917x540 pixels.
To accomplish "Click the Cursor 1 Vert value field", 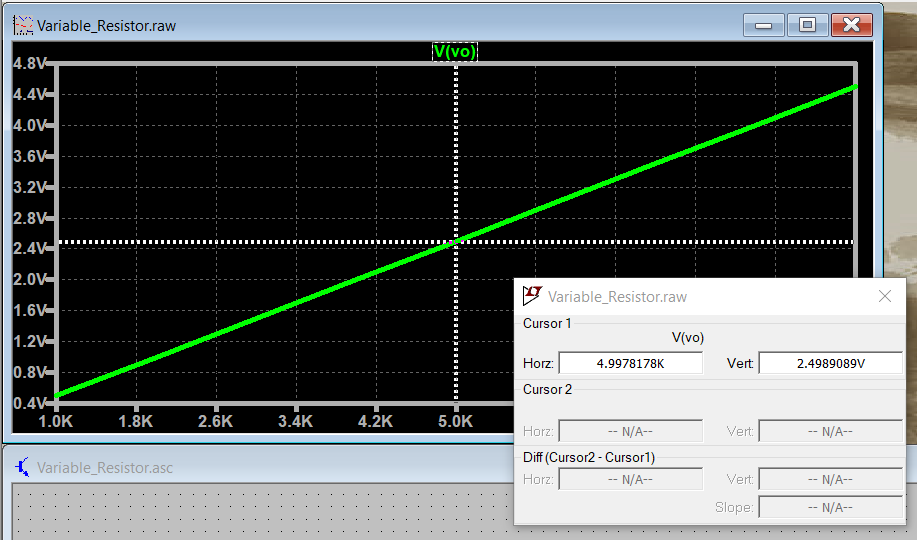I will 830,363.
